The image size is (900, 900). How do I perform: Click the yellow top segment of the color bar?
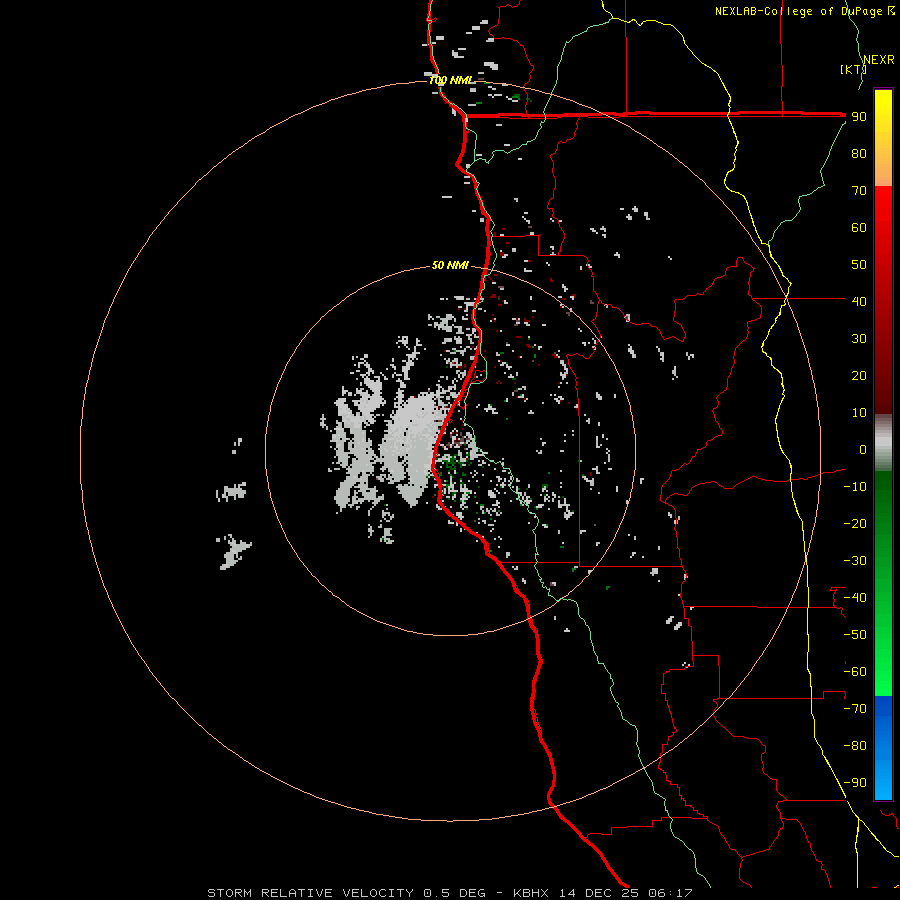point(883,138)
